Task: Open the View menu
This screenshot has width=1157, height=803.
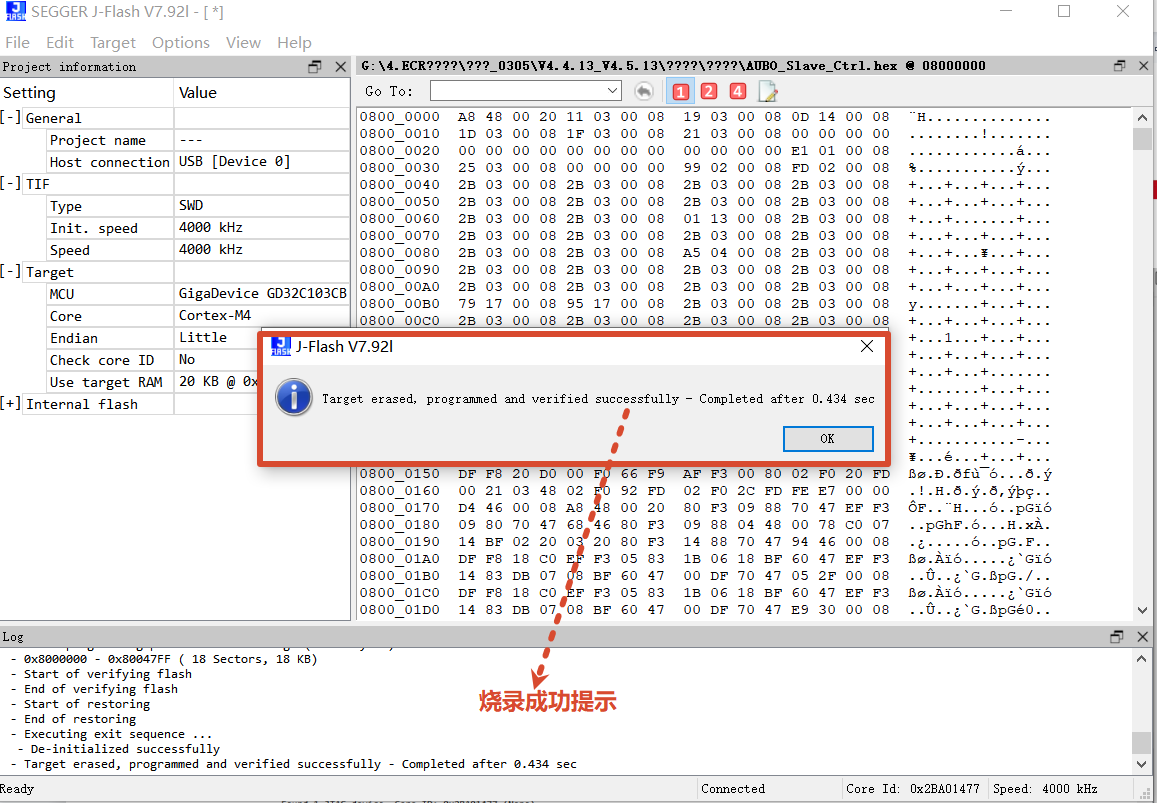Action: click(244, 43)
